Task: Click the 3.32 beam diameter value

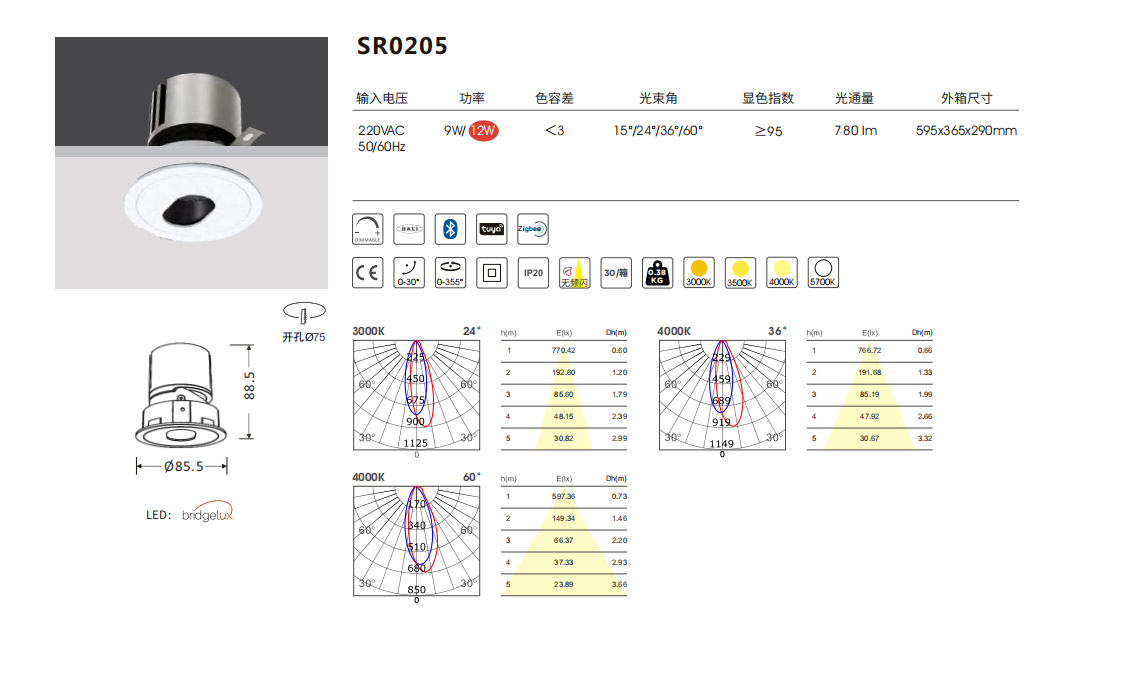Action: coord(924,438)
